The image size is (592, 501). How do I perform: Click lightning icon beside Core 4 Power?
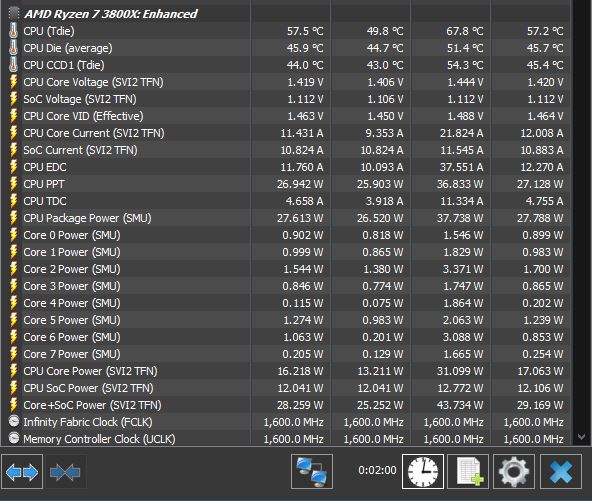[13, 303]
